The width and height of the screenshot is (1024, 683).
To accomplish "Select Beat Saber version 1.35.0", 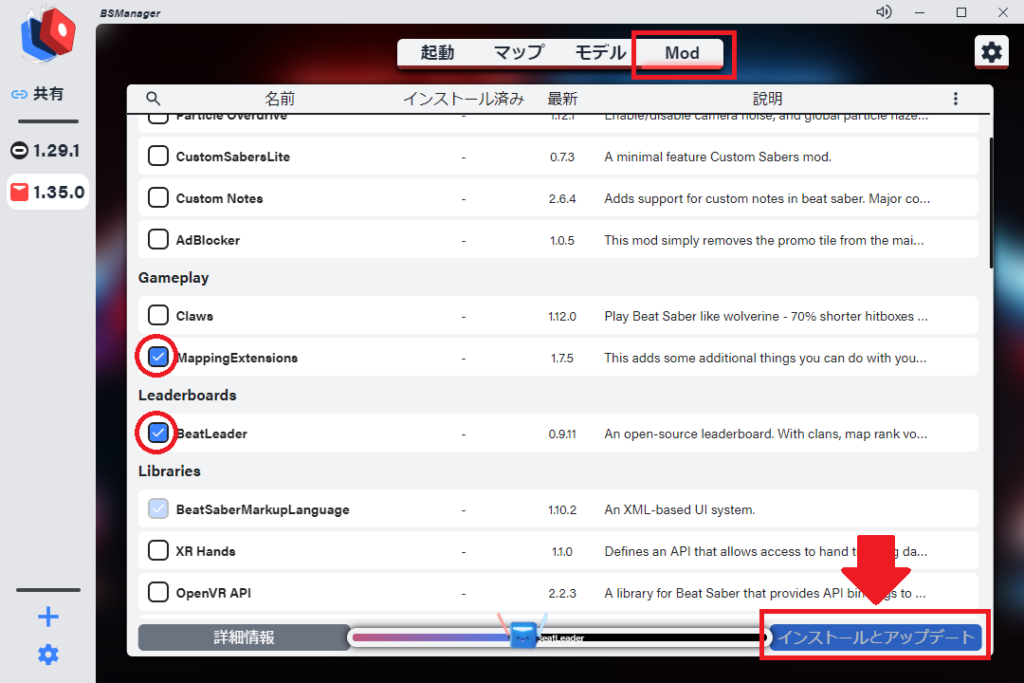I will [48, 193].
